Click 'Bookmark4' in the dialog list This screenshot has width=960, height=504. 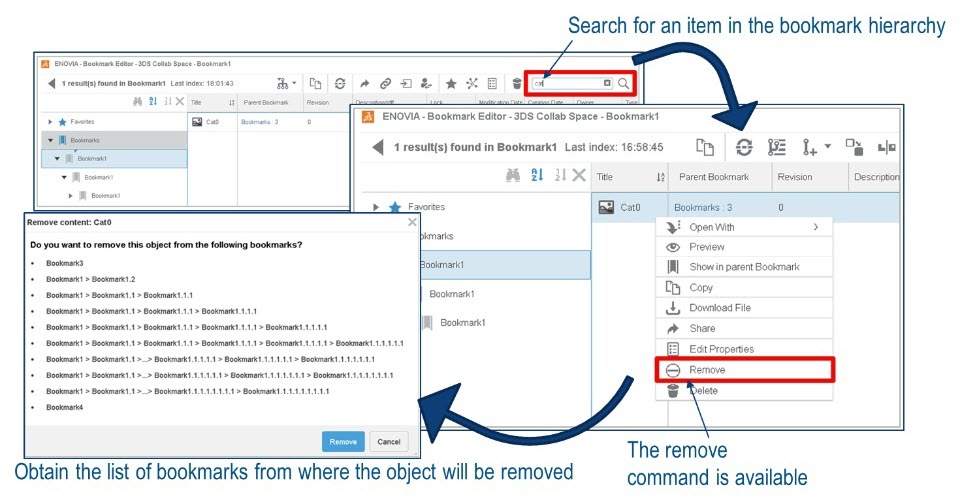click(64, 407)
